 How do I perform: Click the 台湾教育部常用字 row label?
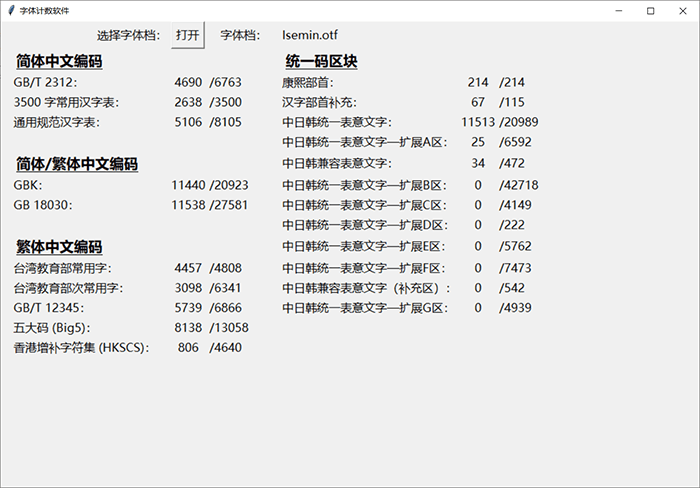coord(62,267)
